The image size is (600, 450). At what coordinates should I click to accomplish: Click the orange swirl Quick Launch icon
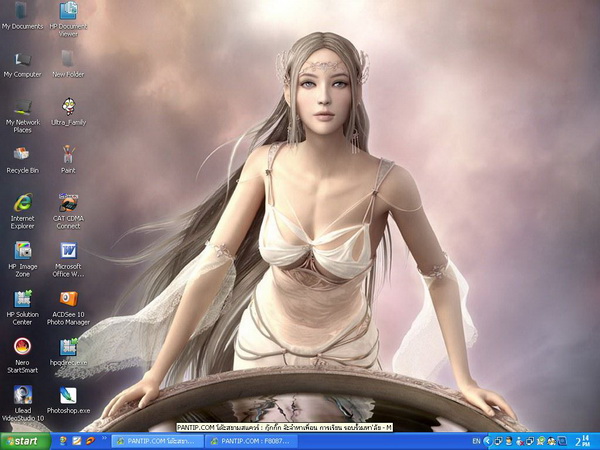[x=90, y=441]
